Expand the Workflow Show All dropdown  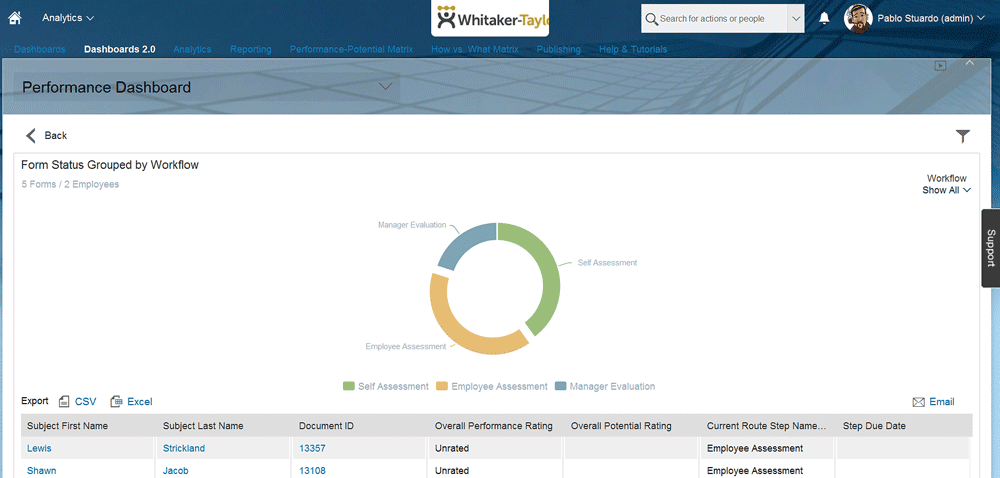click(x=946, y=190)
